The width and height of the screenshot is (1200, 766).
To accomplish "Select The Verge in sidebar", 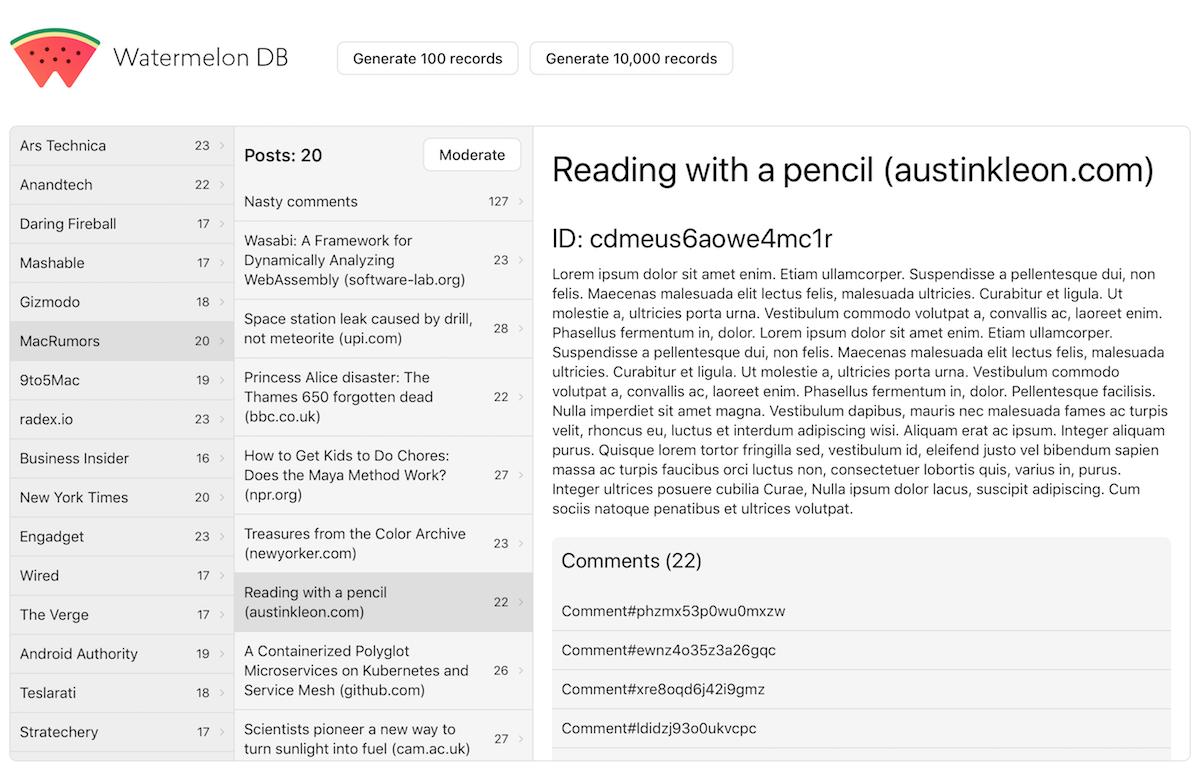I will 54,615.
